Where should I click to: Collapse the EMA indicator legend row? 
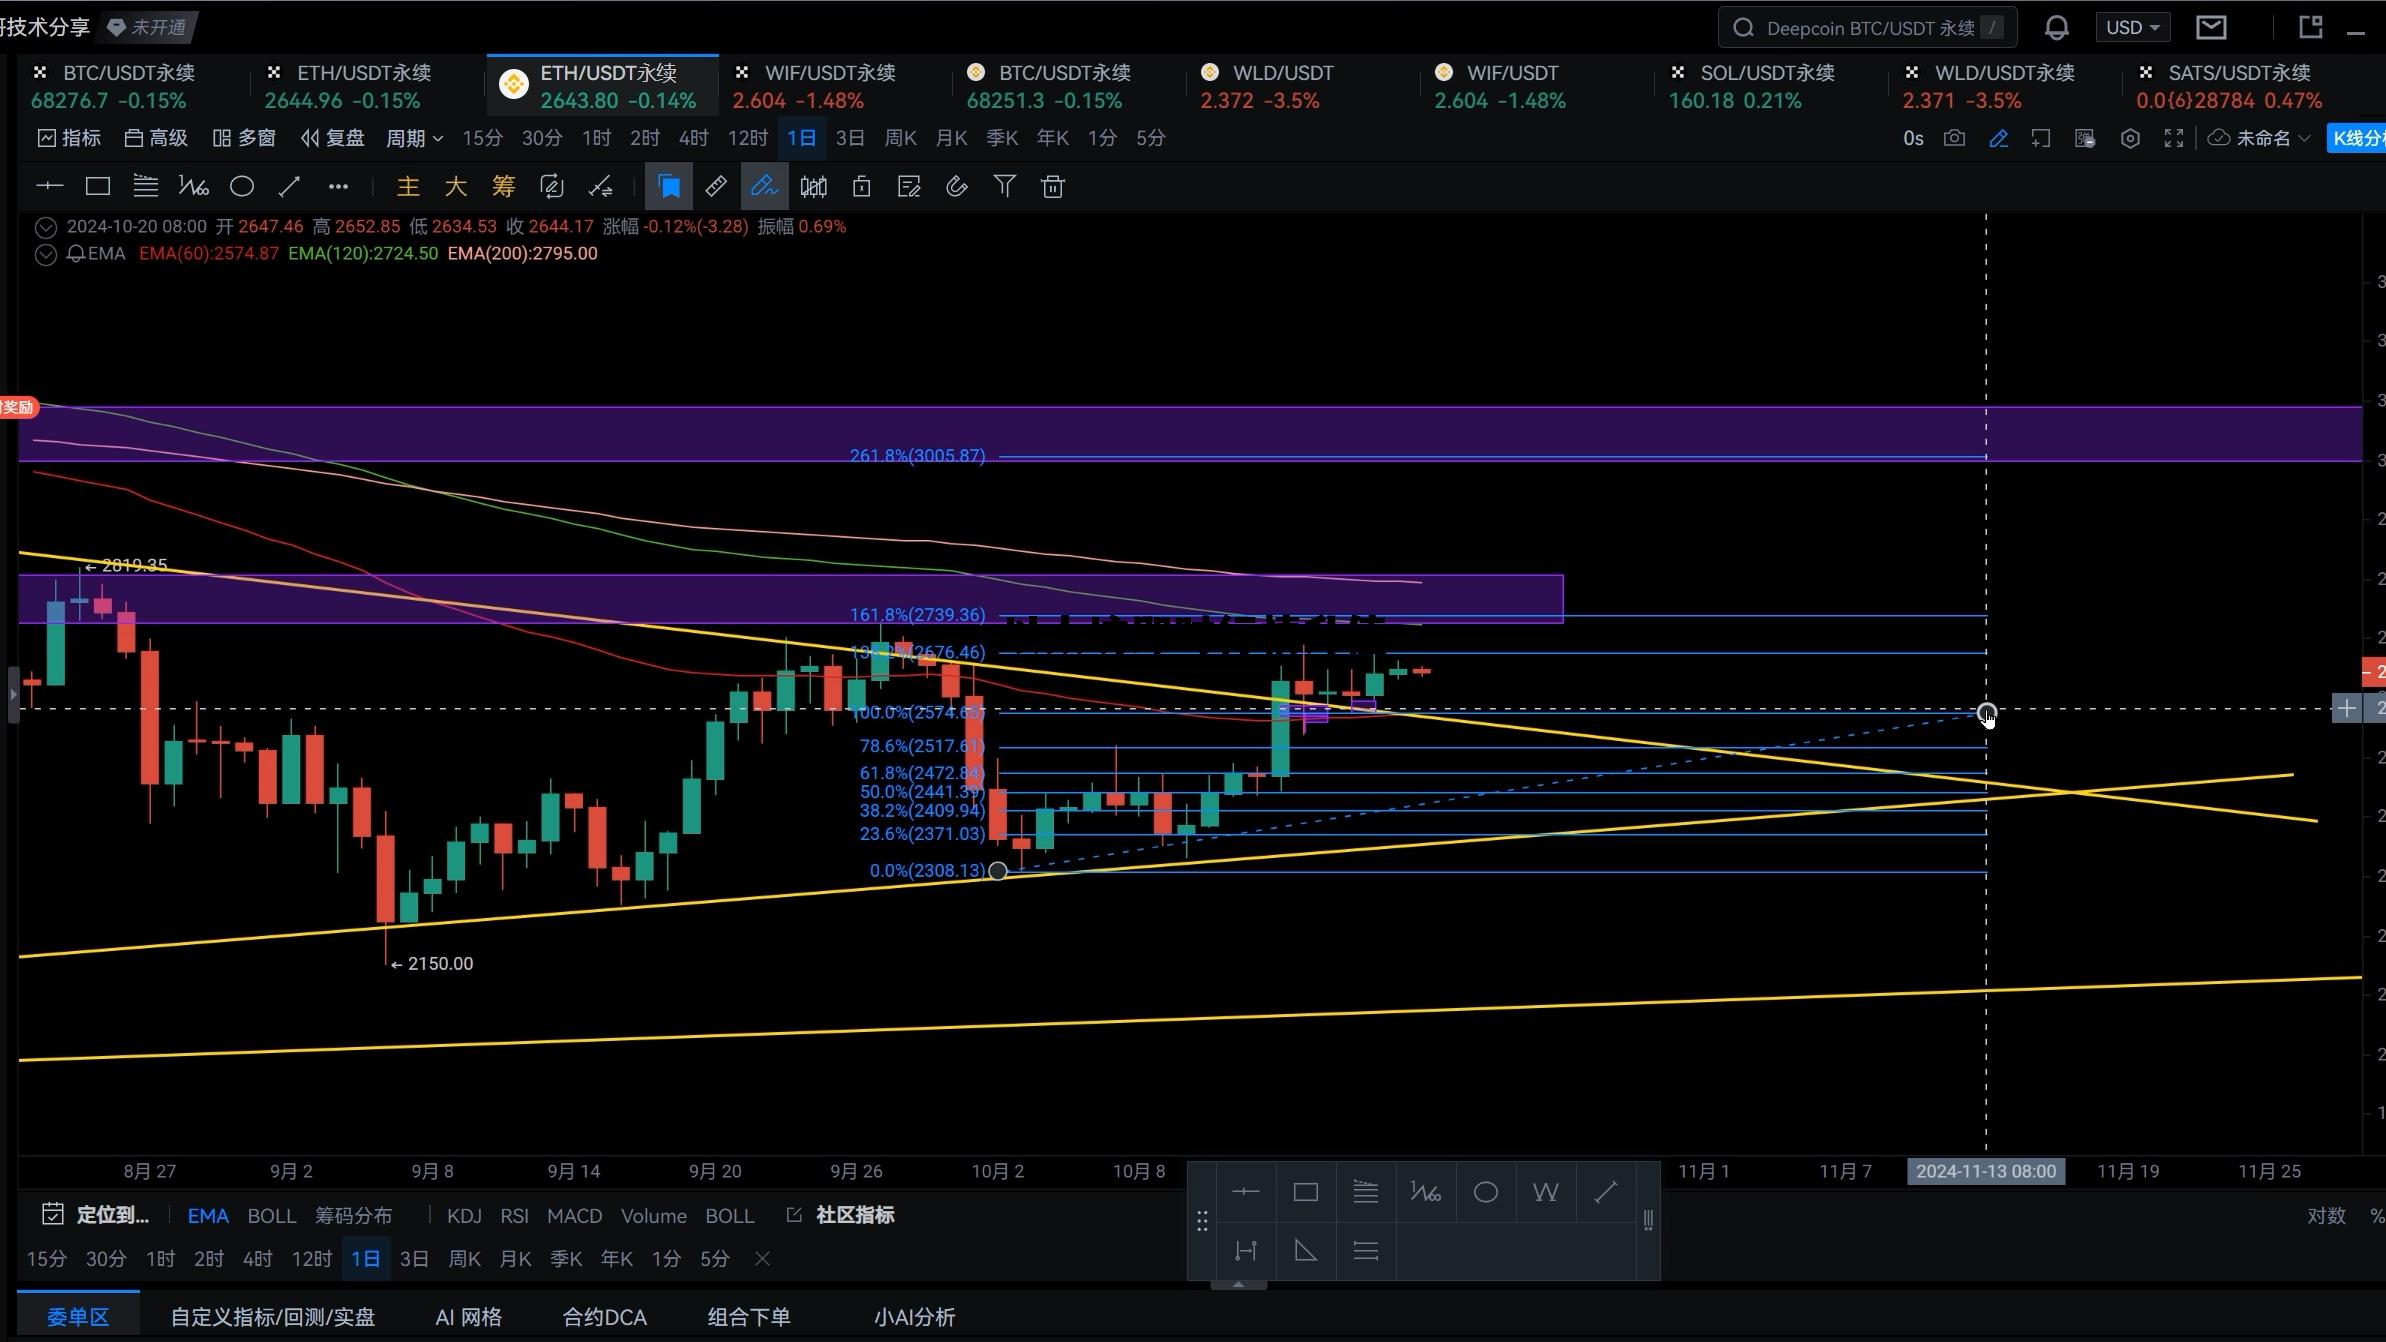pyautogui.click(x=45, y=254)
